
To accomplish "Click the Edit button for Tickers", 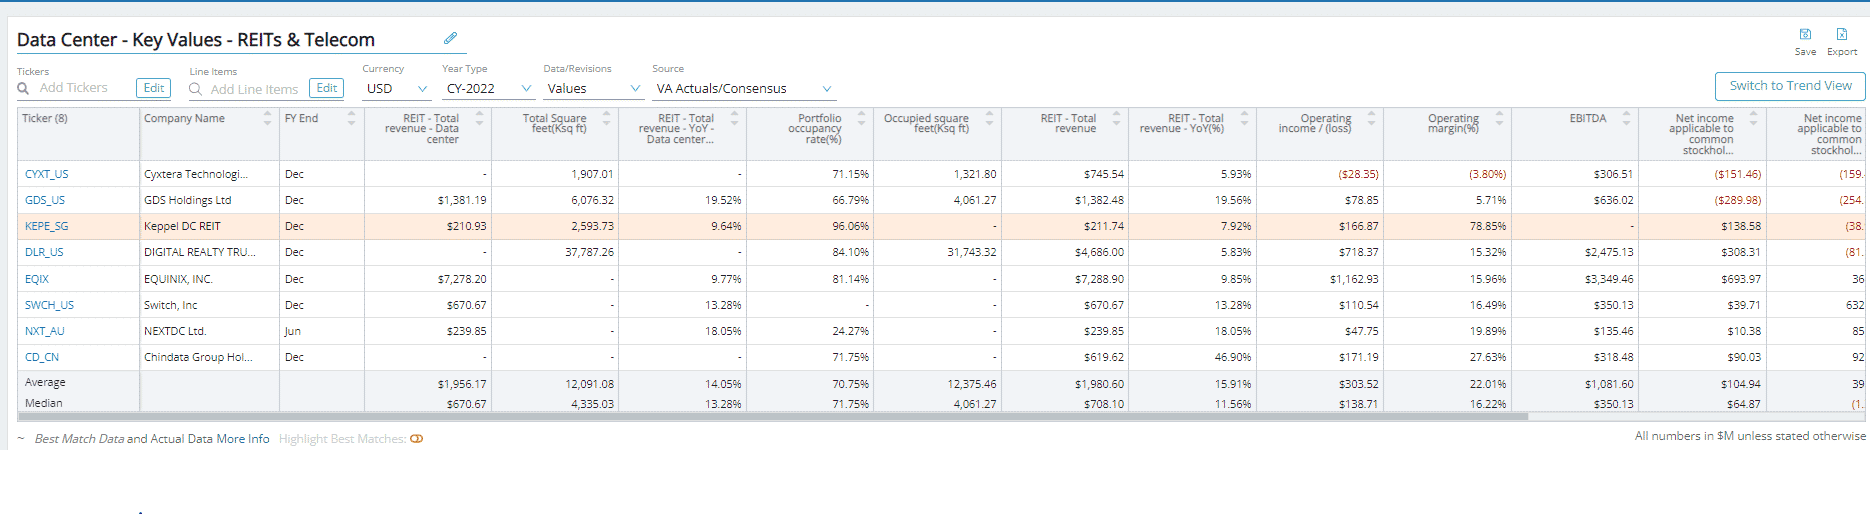I will tap(153, 88).
